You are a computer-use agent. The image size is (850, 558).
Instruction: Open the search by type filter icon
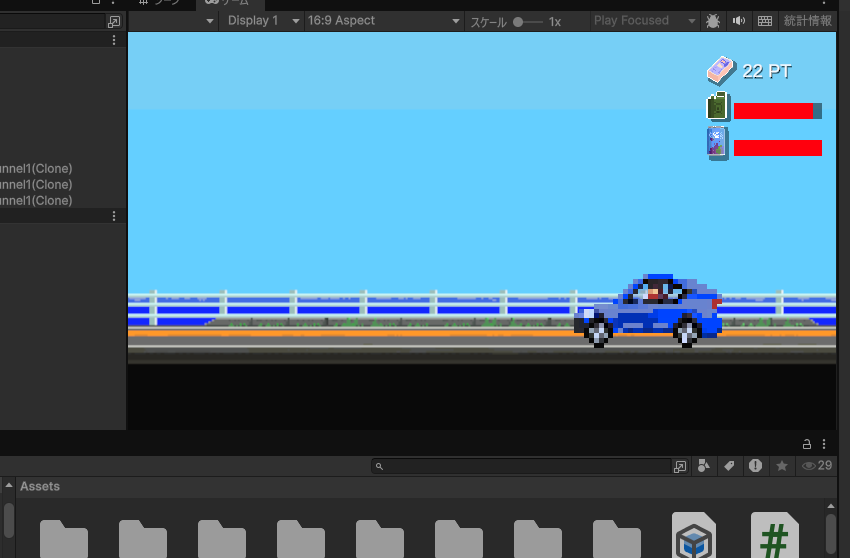(704, 466)
